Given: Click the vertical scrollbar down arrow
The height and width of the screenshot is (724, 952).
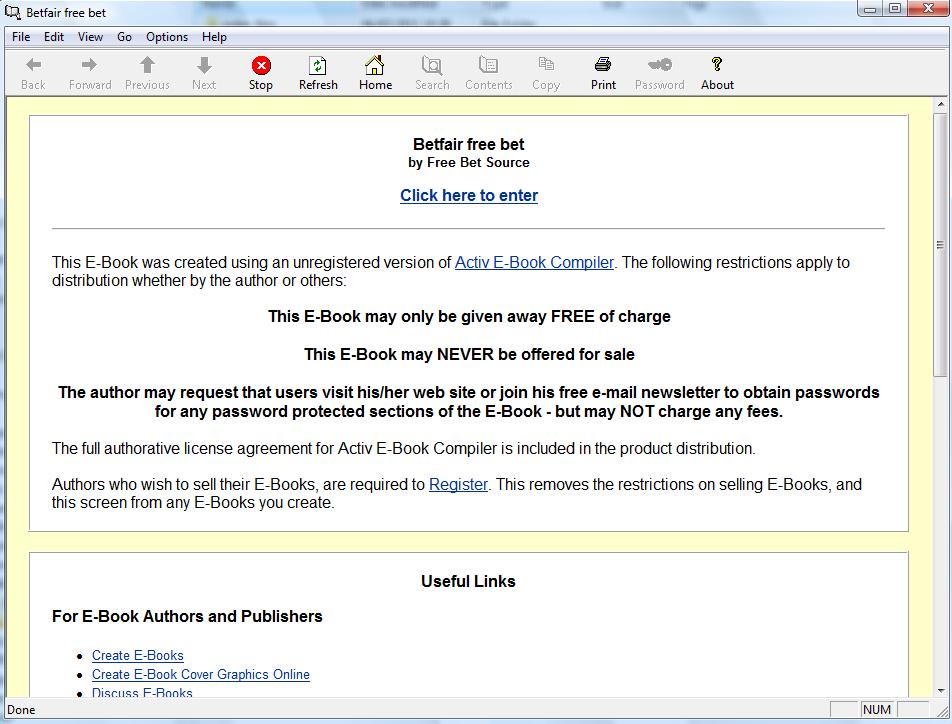Looking at the screenshot, I should coord(940,691).
